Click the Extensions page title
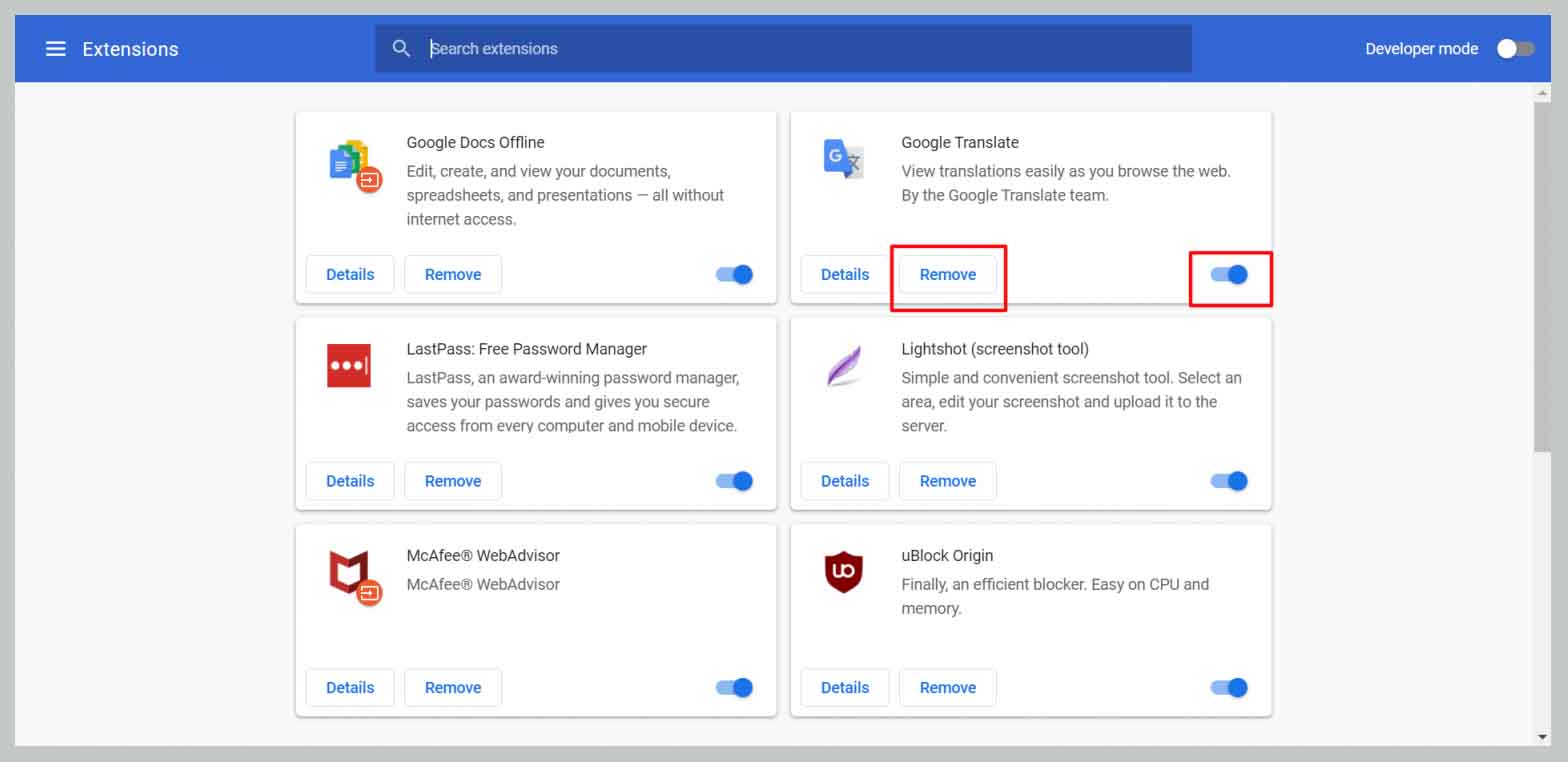Screen dimensions: 1568x762 (x=130, y=49)
